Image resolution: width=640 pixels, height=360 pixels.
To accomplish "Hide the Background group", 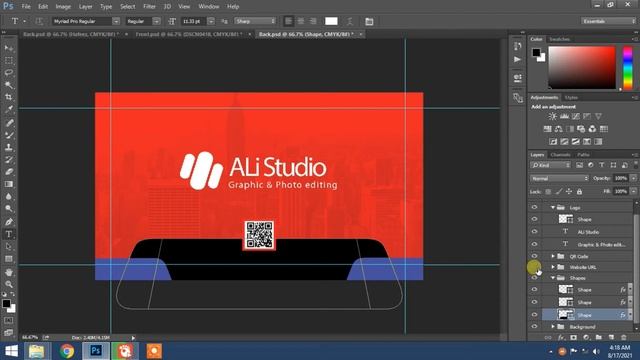I will 534,327.
